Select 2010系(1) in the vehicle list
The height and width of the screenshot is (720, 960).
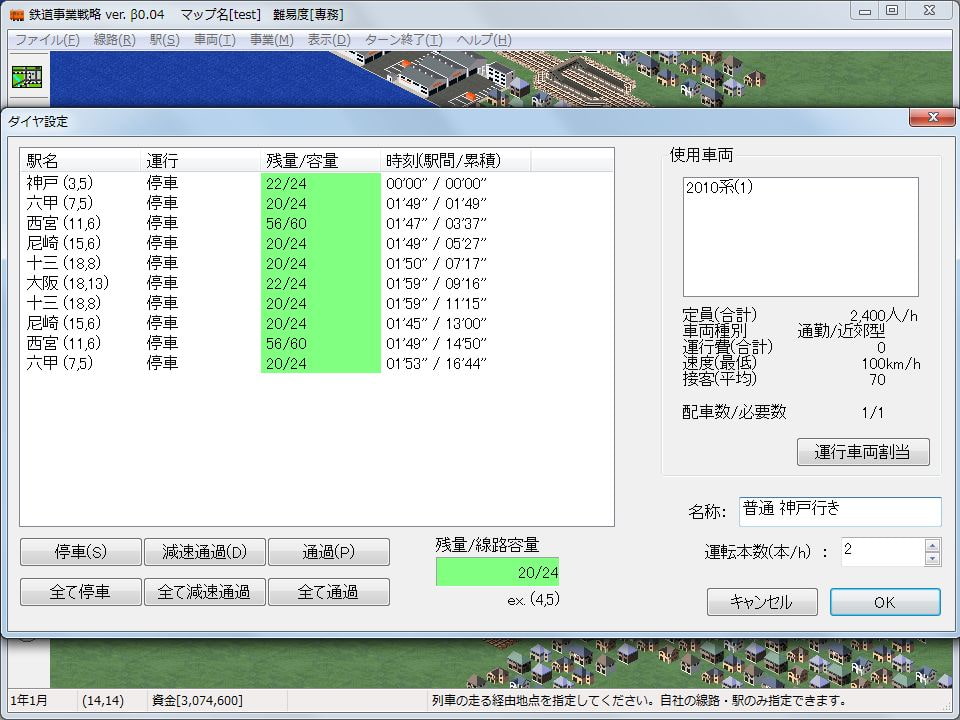(x=718, y=188)
